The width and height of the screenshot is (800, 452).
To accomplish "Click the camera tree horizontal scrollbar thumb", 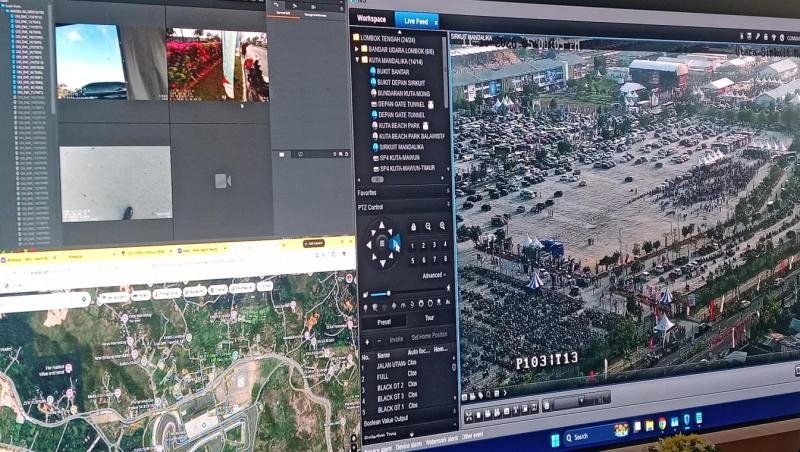I will point(377,180).
